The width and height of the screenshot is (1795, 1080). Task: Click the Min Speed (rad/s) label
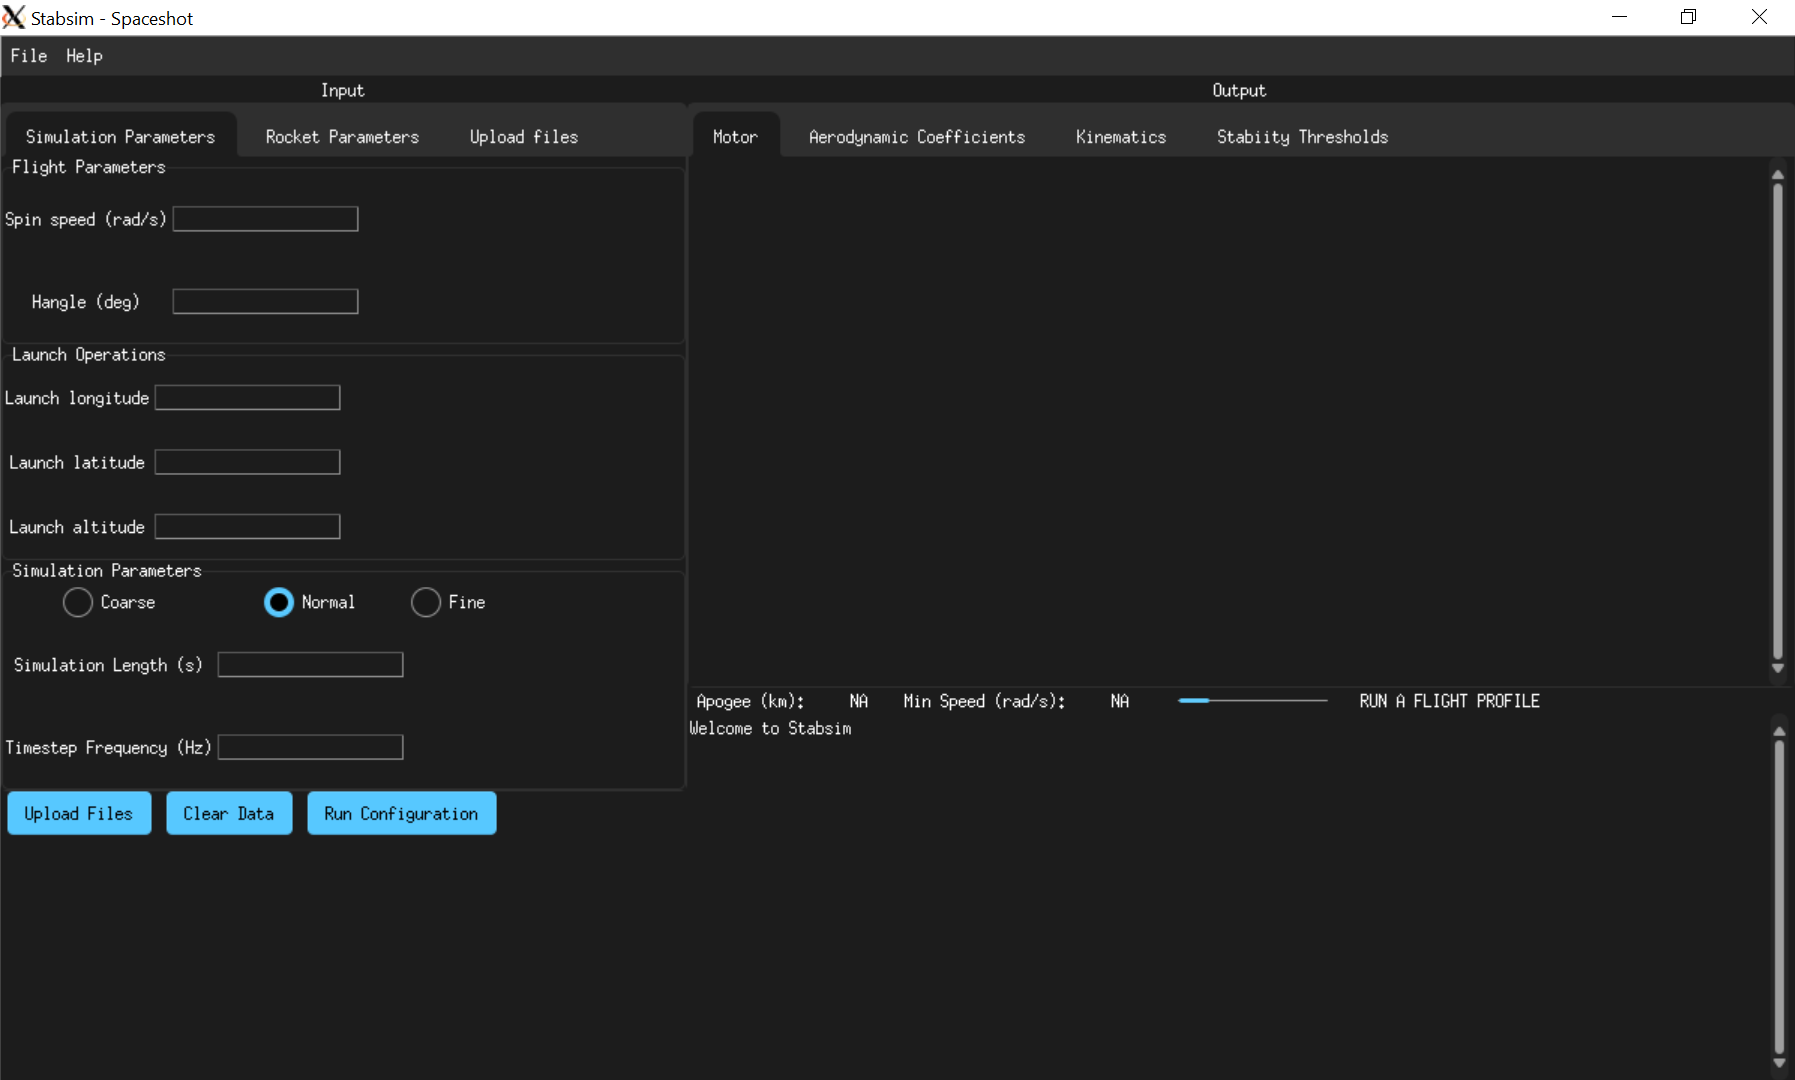point(984,701)
